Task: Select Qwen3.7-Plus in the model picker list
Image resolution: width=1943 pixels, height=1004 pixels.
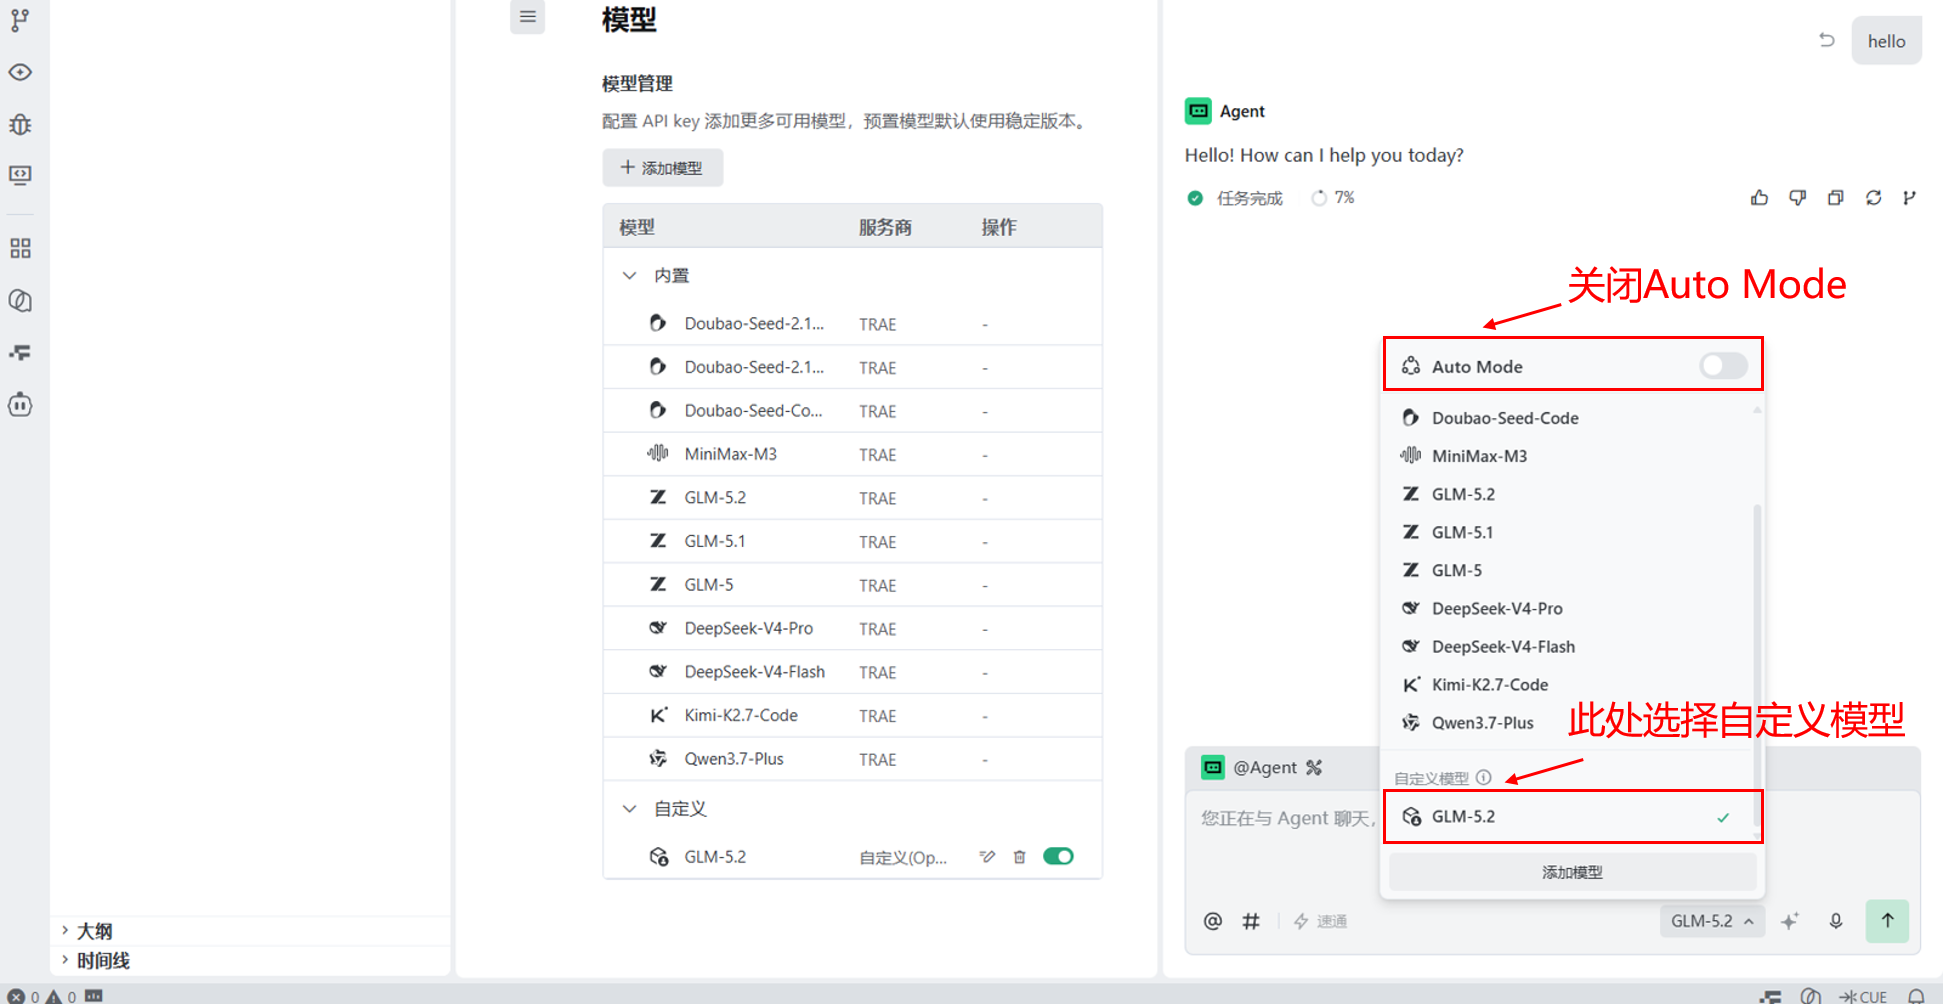Action: pos(1572,722)
